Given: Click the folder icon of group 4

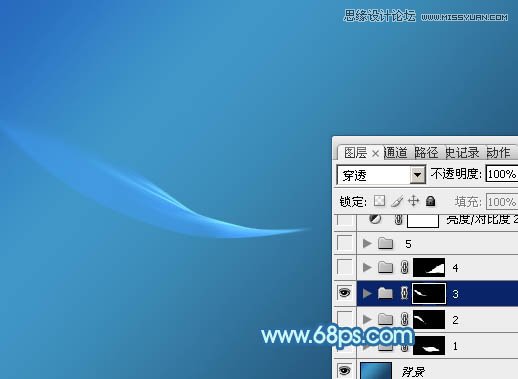Looking at the screenshot, I should tap(386, 267).
